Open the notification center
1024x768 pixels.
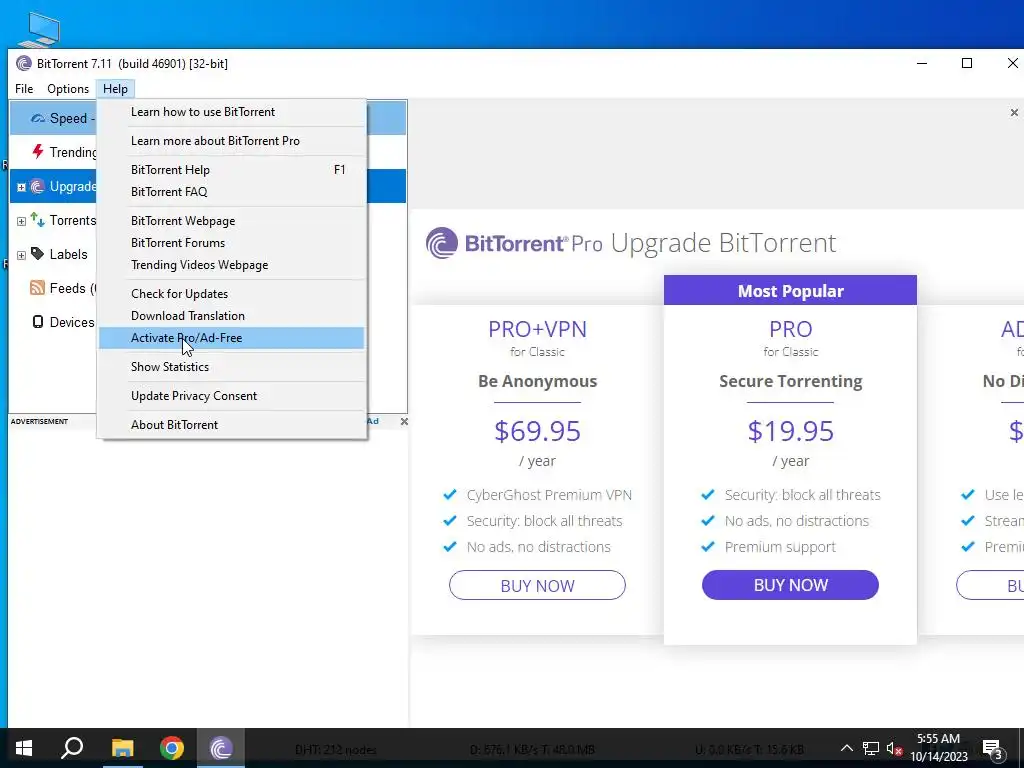[993, 748]
